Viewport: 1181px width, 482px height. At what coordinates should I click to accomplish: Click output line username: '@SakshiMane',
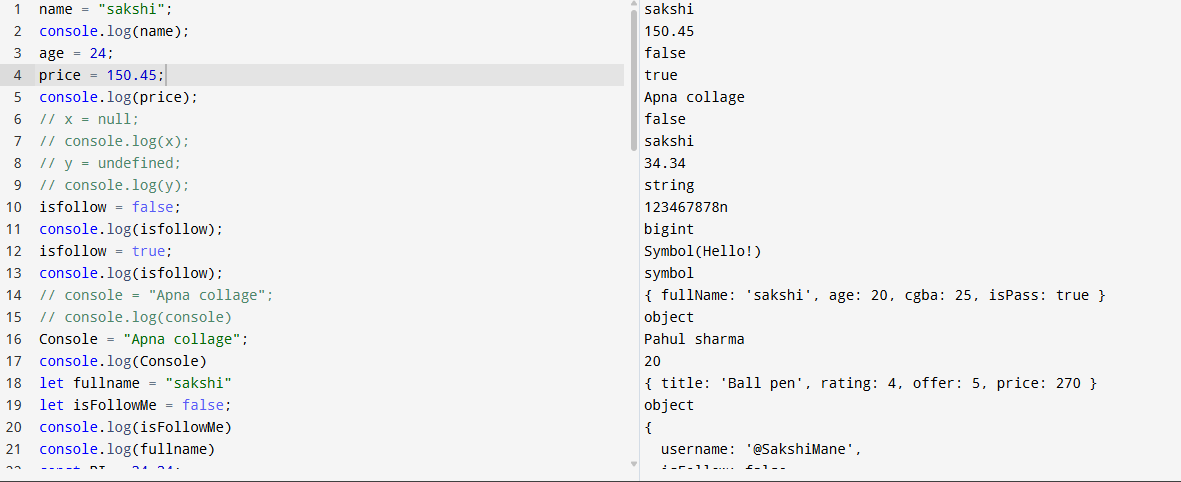[x=761, y=449]
